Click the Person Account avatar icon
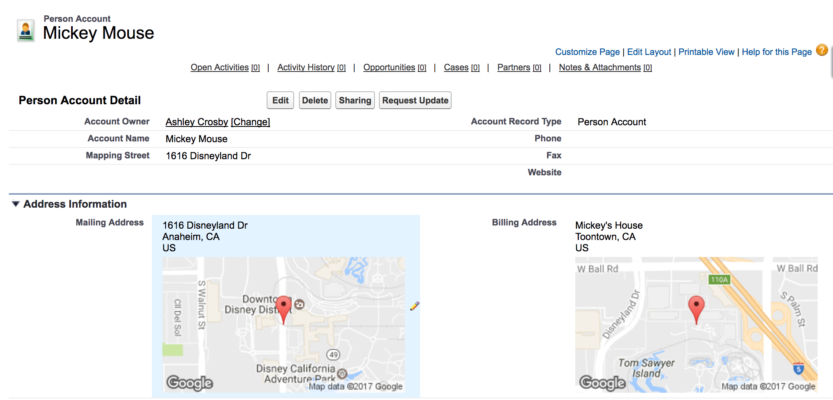This screenshot has height=400, width=833. pyautogui.click(x=26, y=31)
